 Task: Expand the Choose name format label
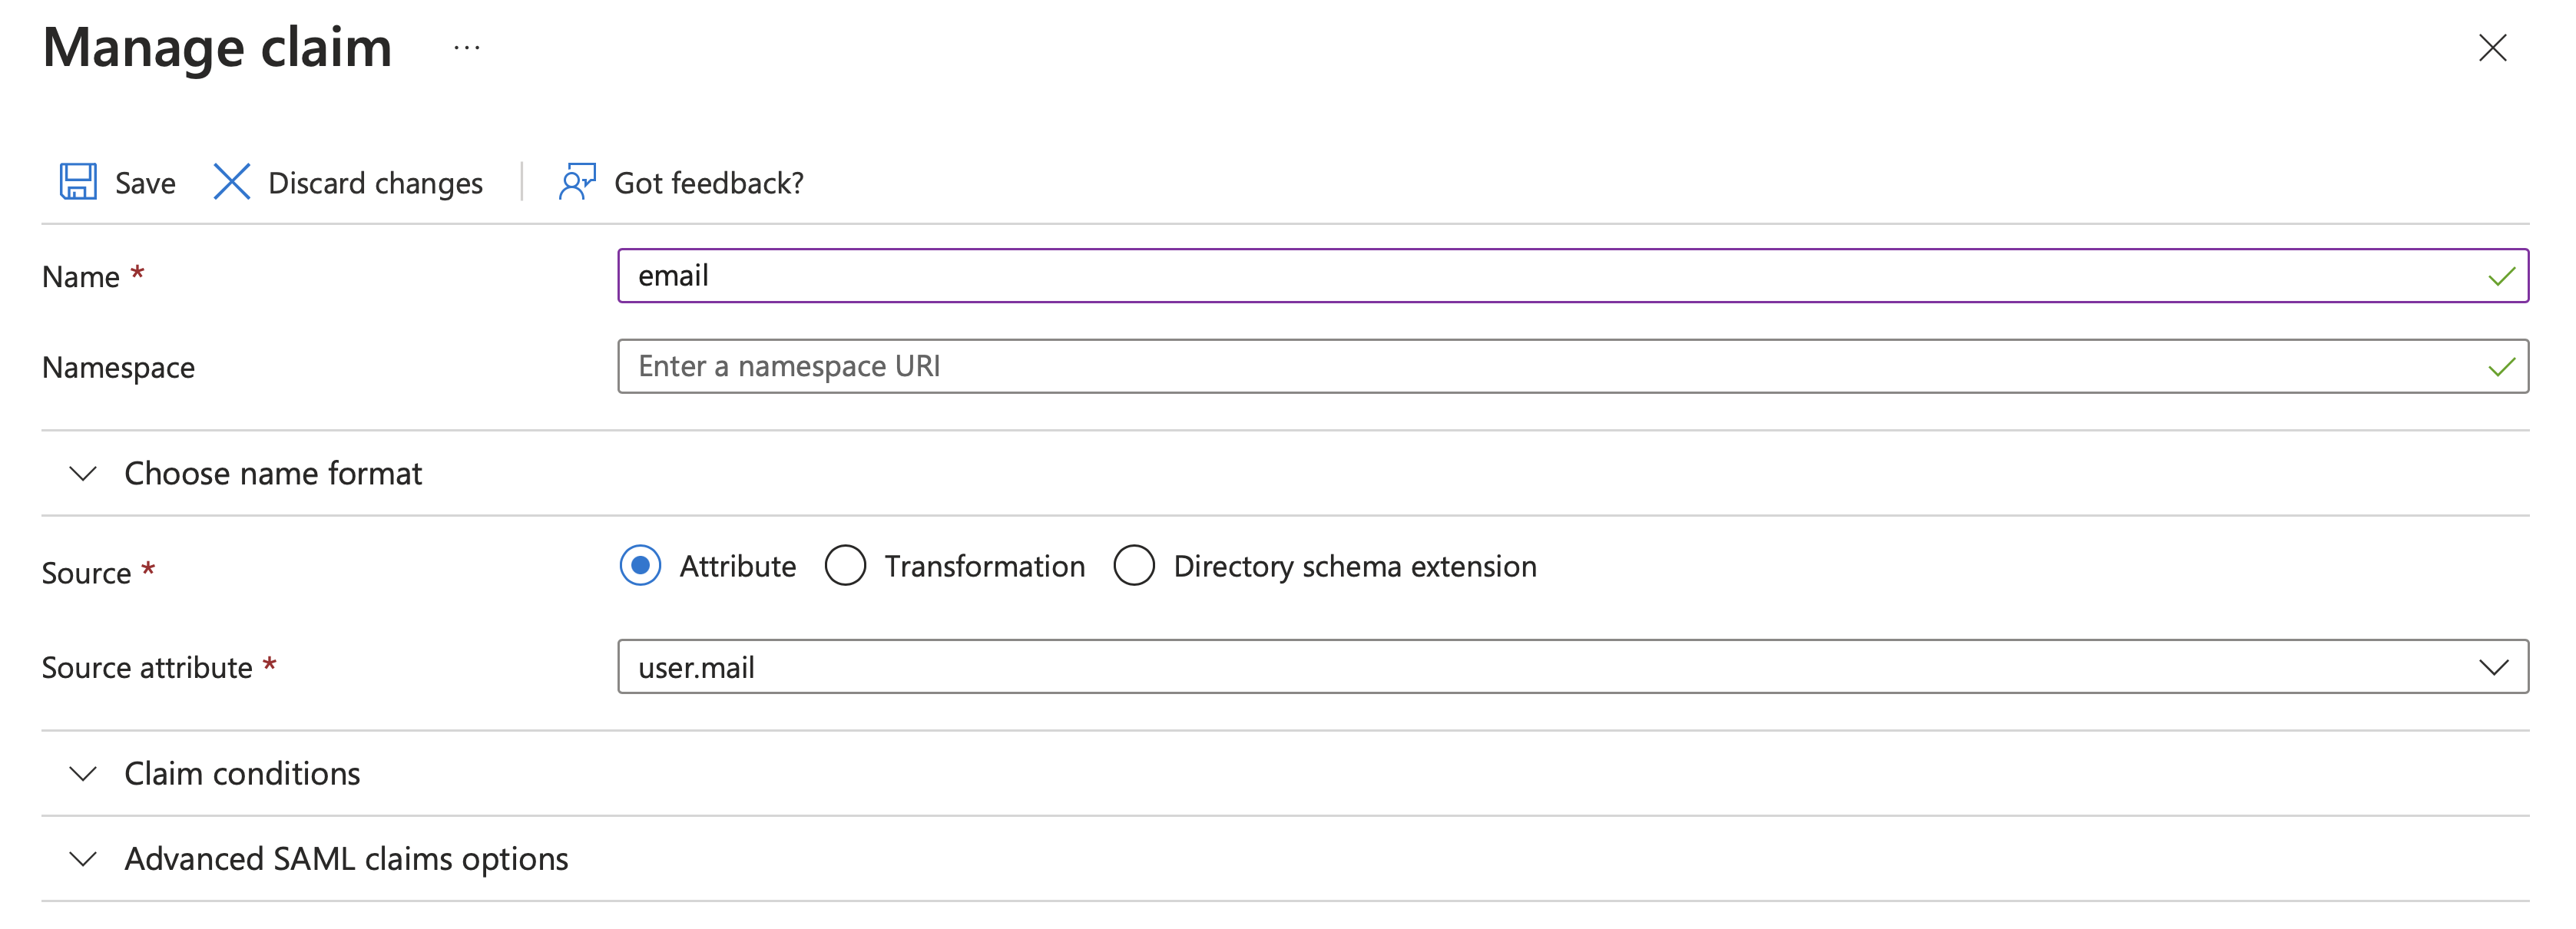(273, 473)
